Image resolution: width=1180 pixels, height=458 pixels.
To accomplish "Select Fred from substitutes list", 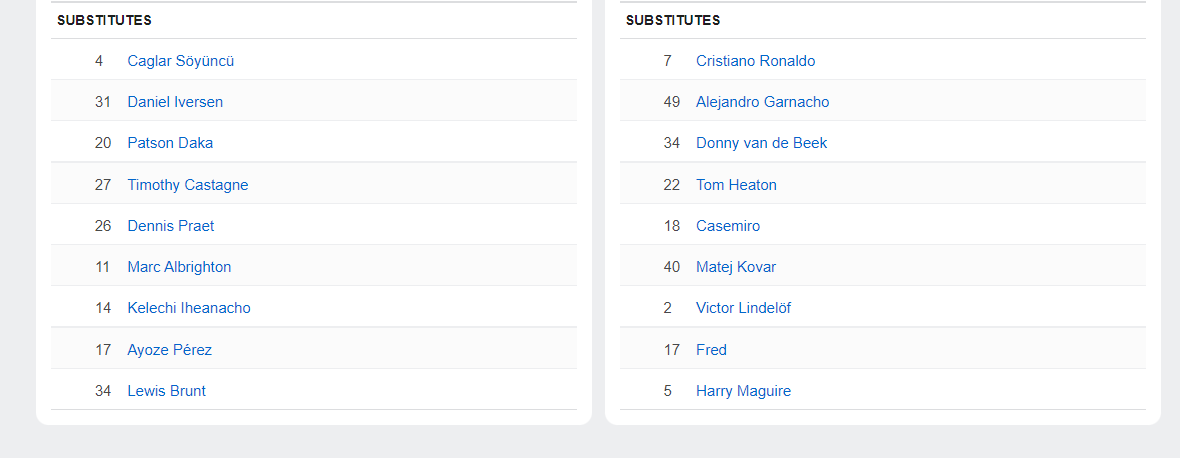I will point(712,350).
